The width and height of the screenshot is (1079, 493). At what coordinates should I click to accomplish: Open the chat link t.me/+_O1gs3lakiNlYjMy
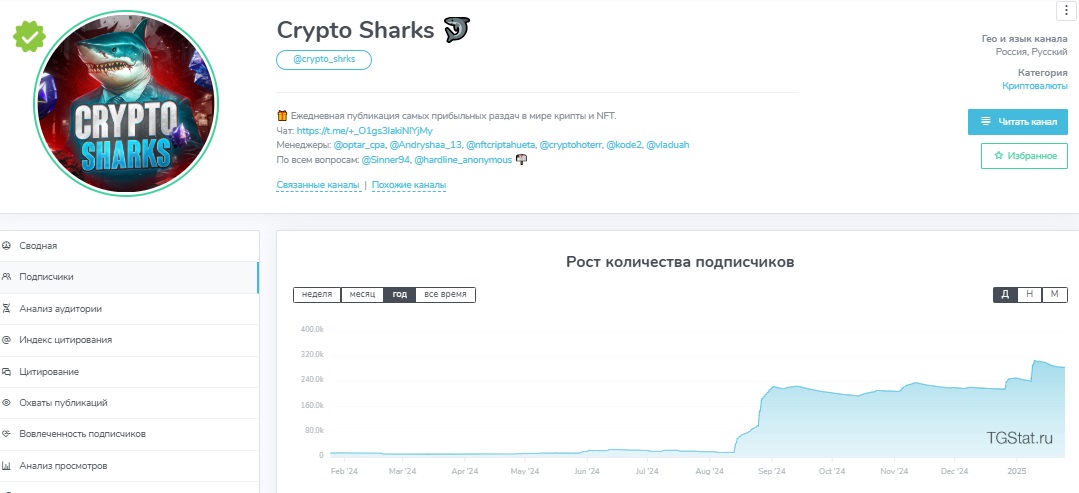pos(365,130)
